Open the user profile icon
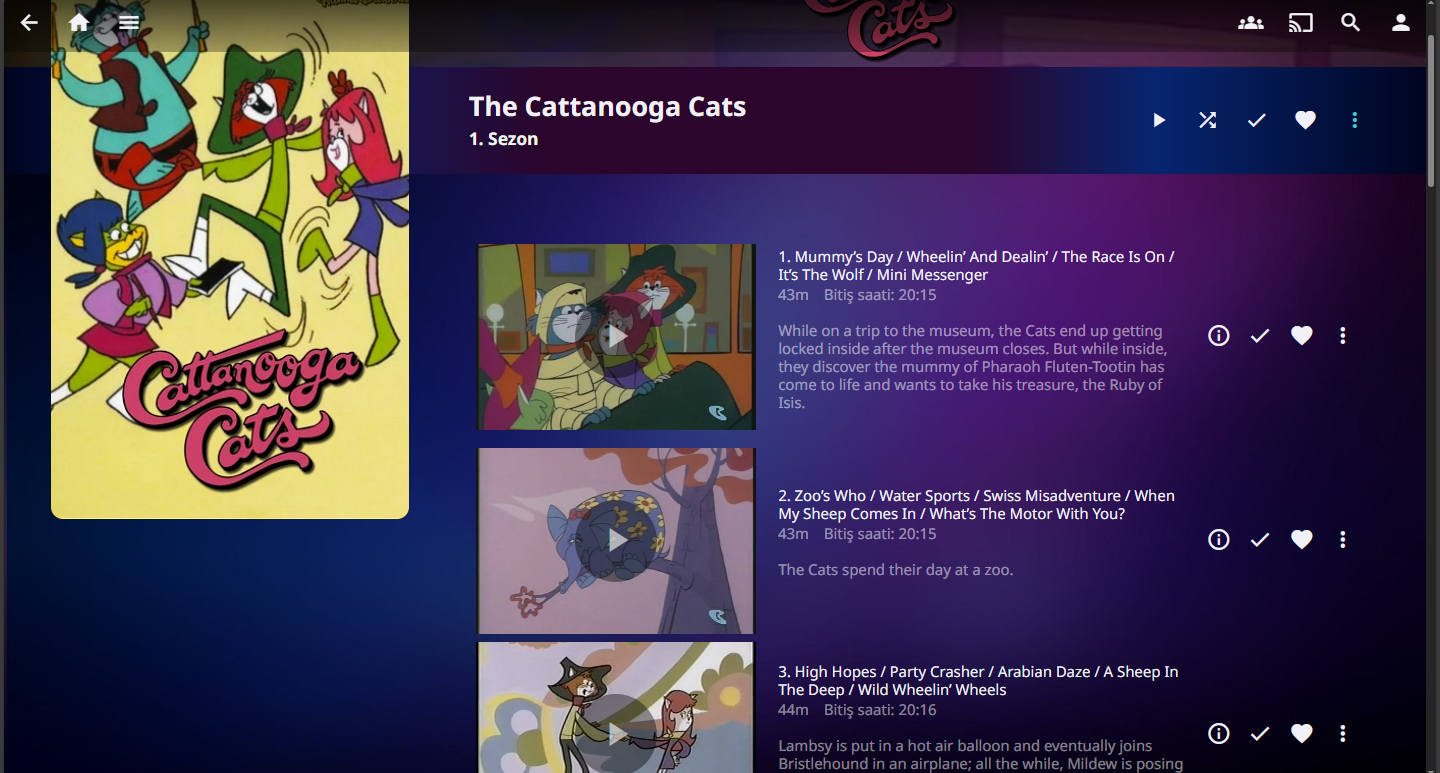The image size is (1440, 773). (x=1401, y=22)
